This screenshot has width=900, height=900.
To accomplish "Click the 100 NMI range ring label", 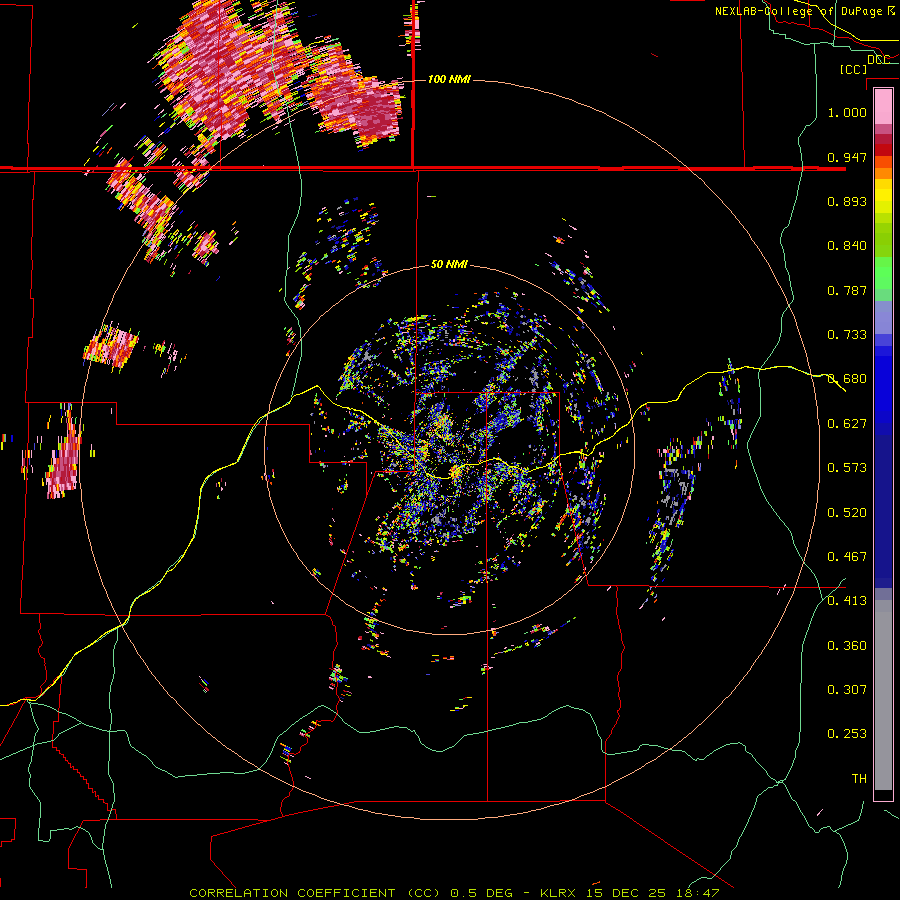I will click(449, 79).
